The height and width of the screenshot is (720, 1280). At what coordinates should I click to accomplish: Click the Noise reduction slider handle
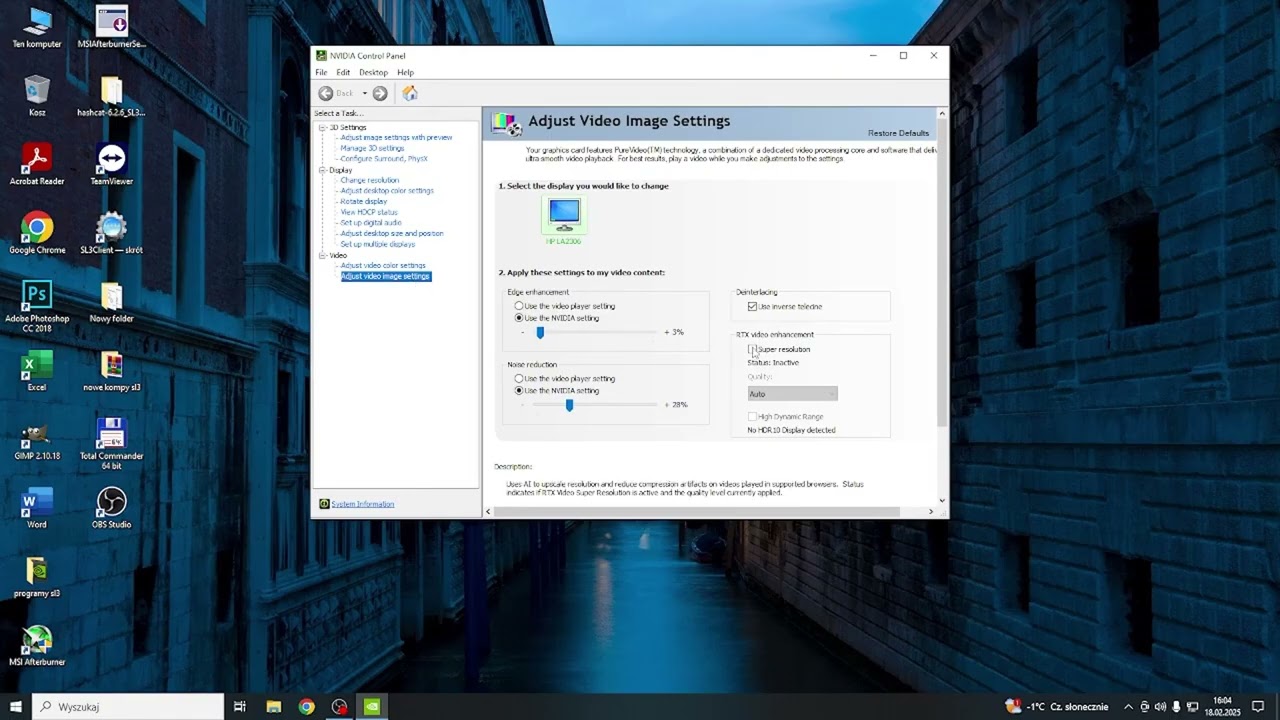tap(569, 405)
